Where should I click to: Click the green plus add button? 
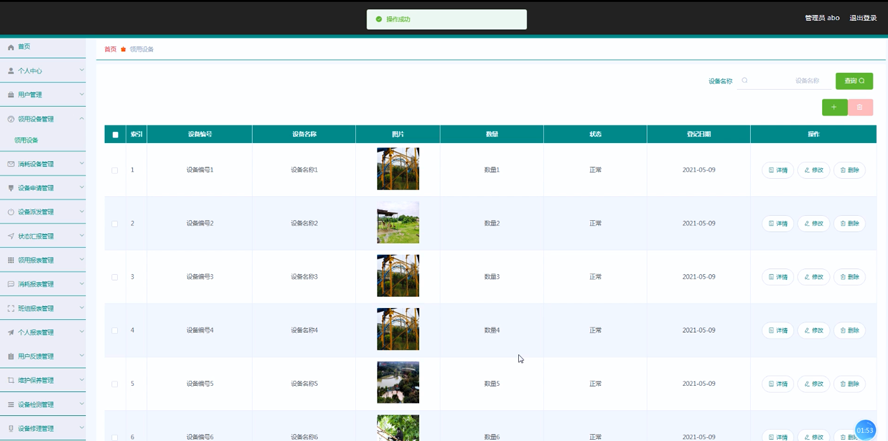tap(834, 107)
